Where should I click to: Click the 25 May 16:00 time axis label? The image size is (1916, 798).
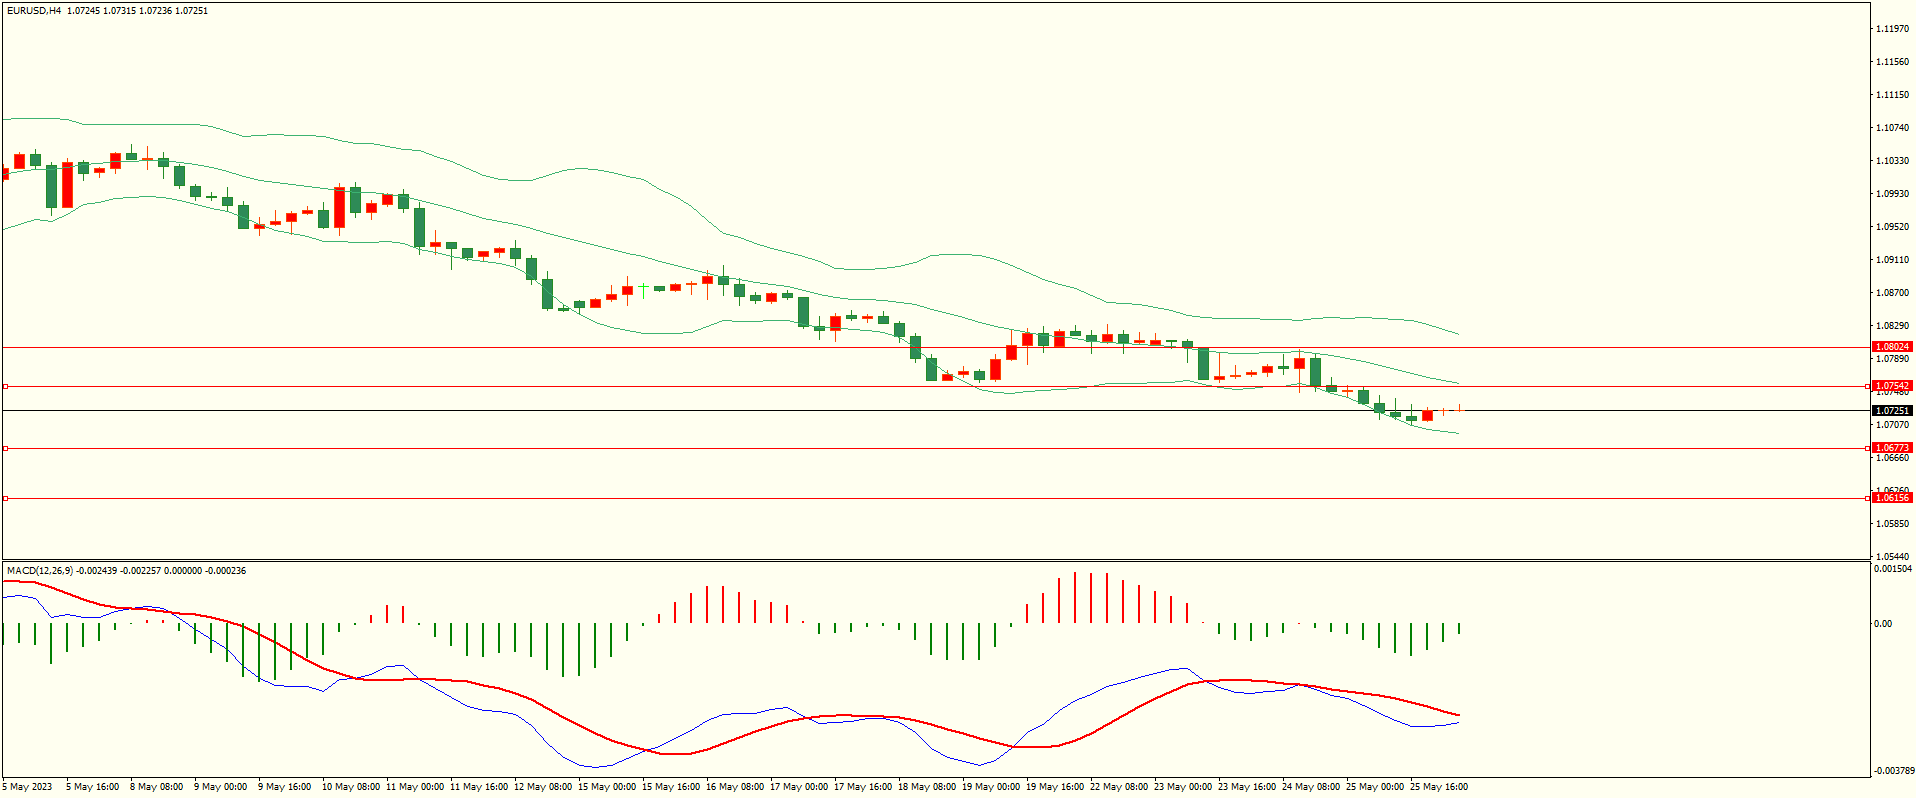coord(1438,787)
